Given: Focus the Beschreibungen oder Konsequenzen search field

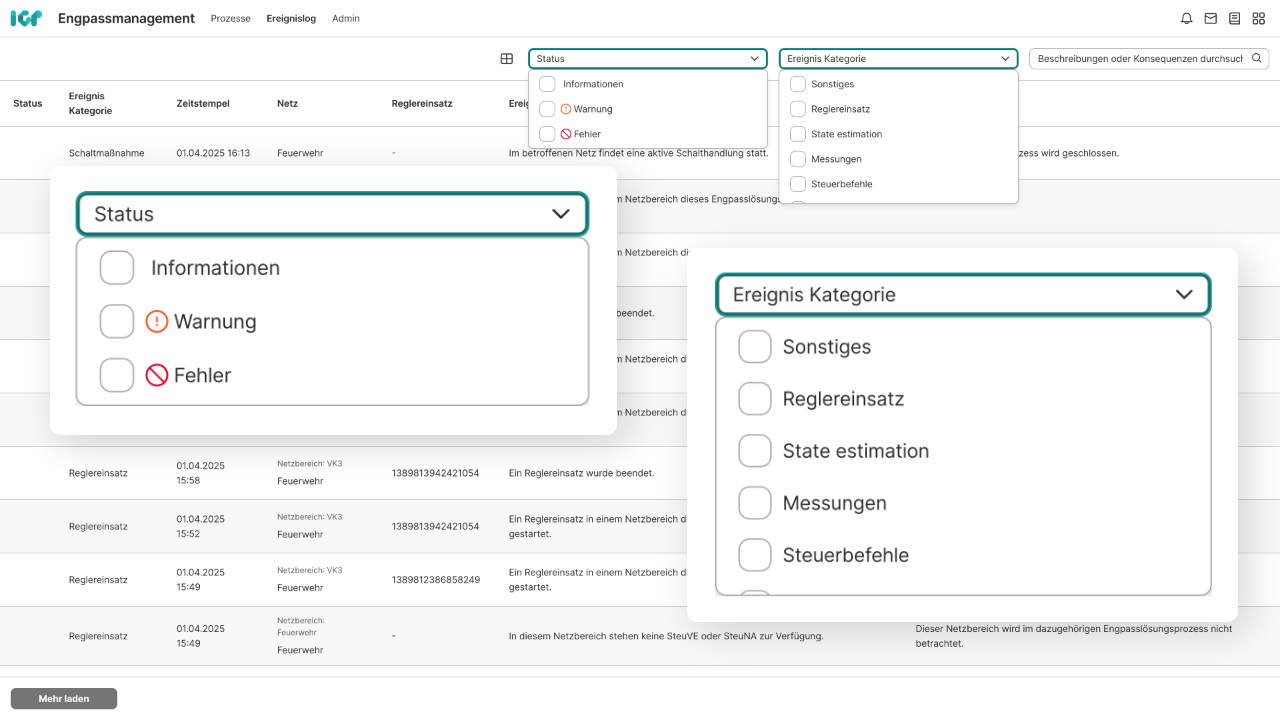Looking at the screenshot, I should click(x=1139, y=59).
